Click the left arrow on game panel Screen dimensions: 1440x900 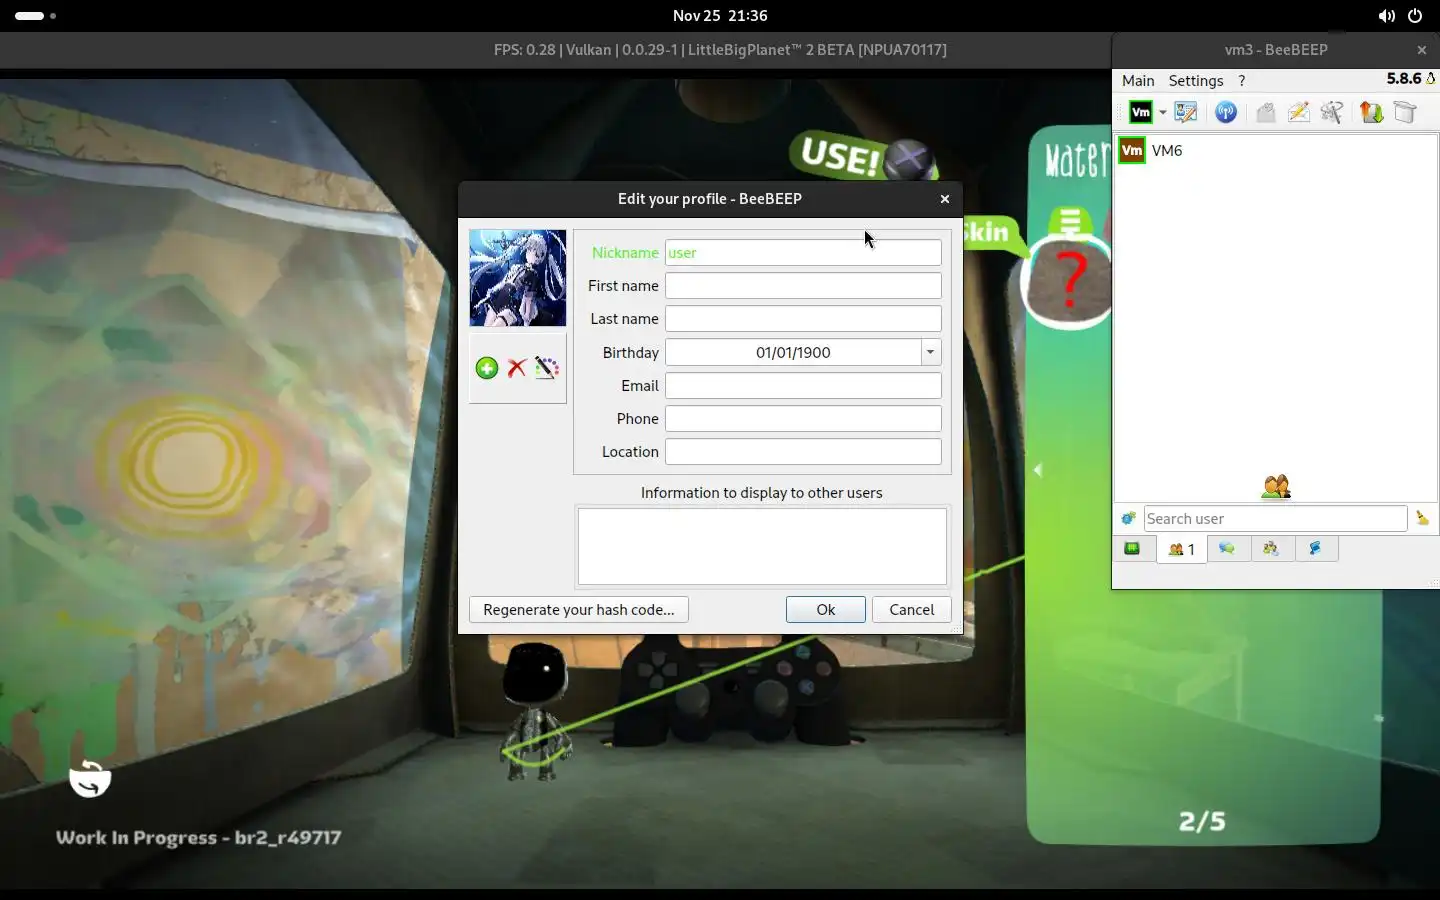(x=1038, y=470)
